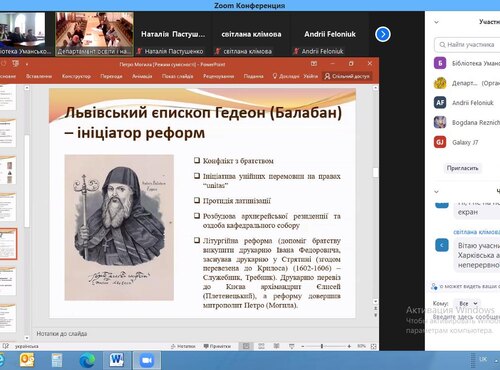This screenshot has width=500, height=370.
Task: Open the Кому: Все recipient dropdown
Action: coord(468,304)
